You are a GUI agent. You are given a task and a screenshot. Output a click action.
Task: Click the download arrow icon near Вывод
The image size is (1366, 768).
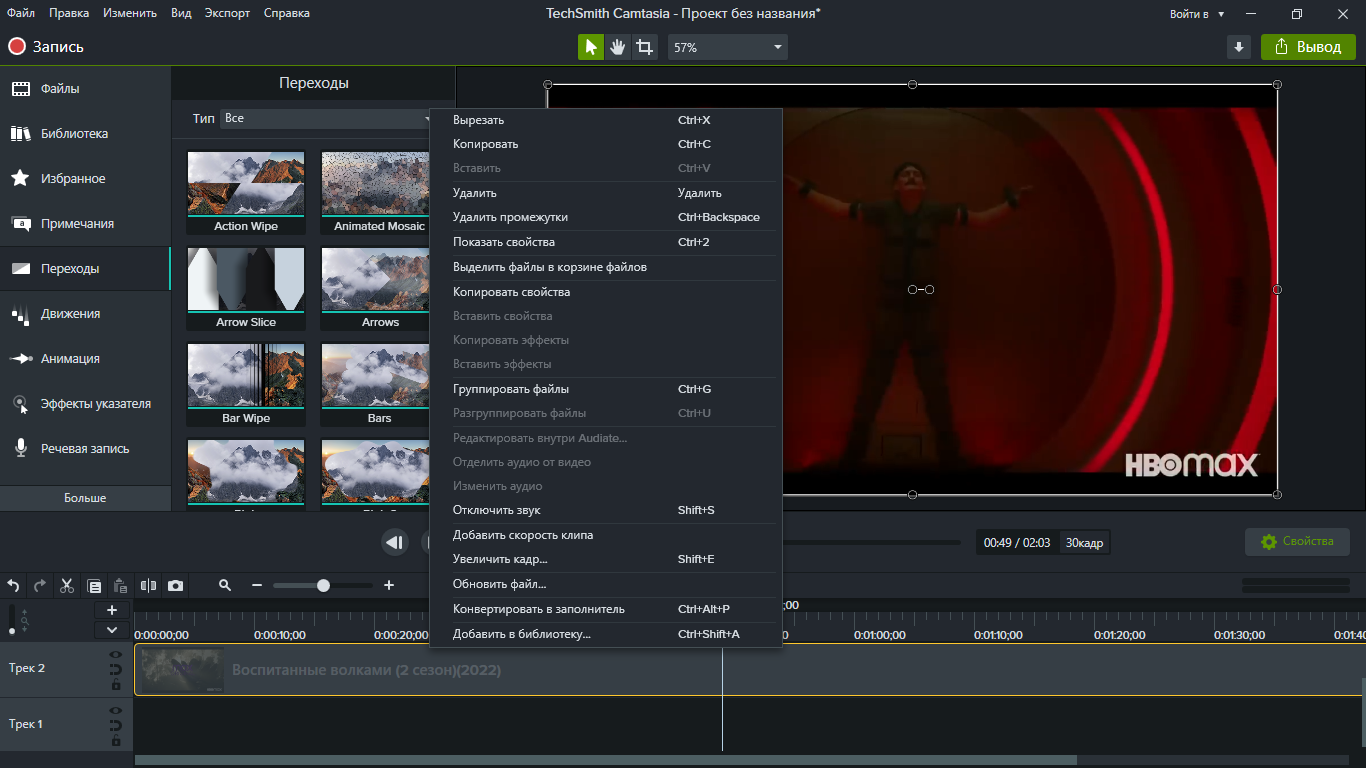(x=1238, y=47)
